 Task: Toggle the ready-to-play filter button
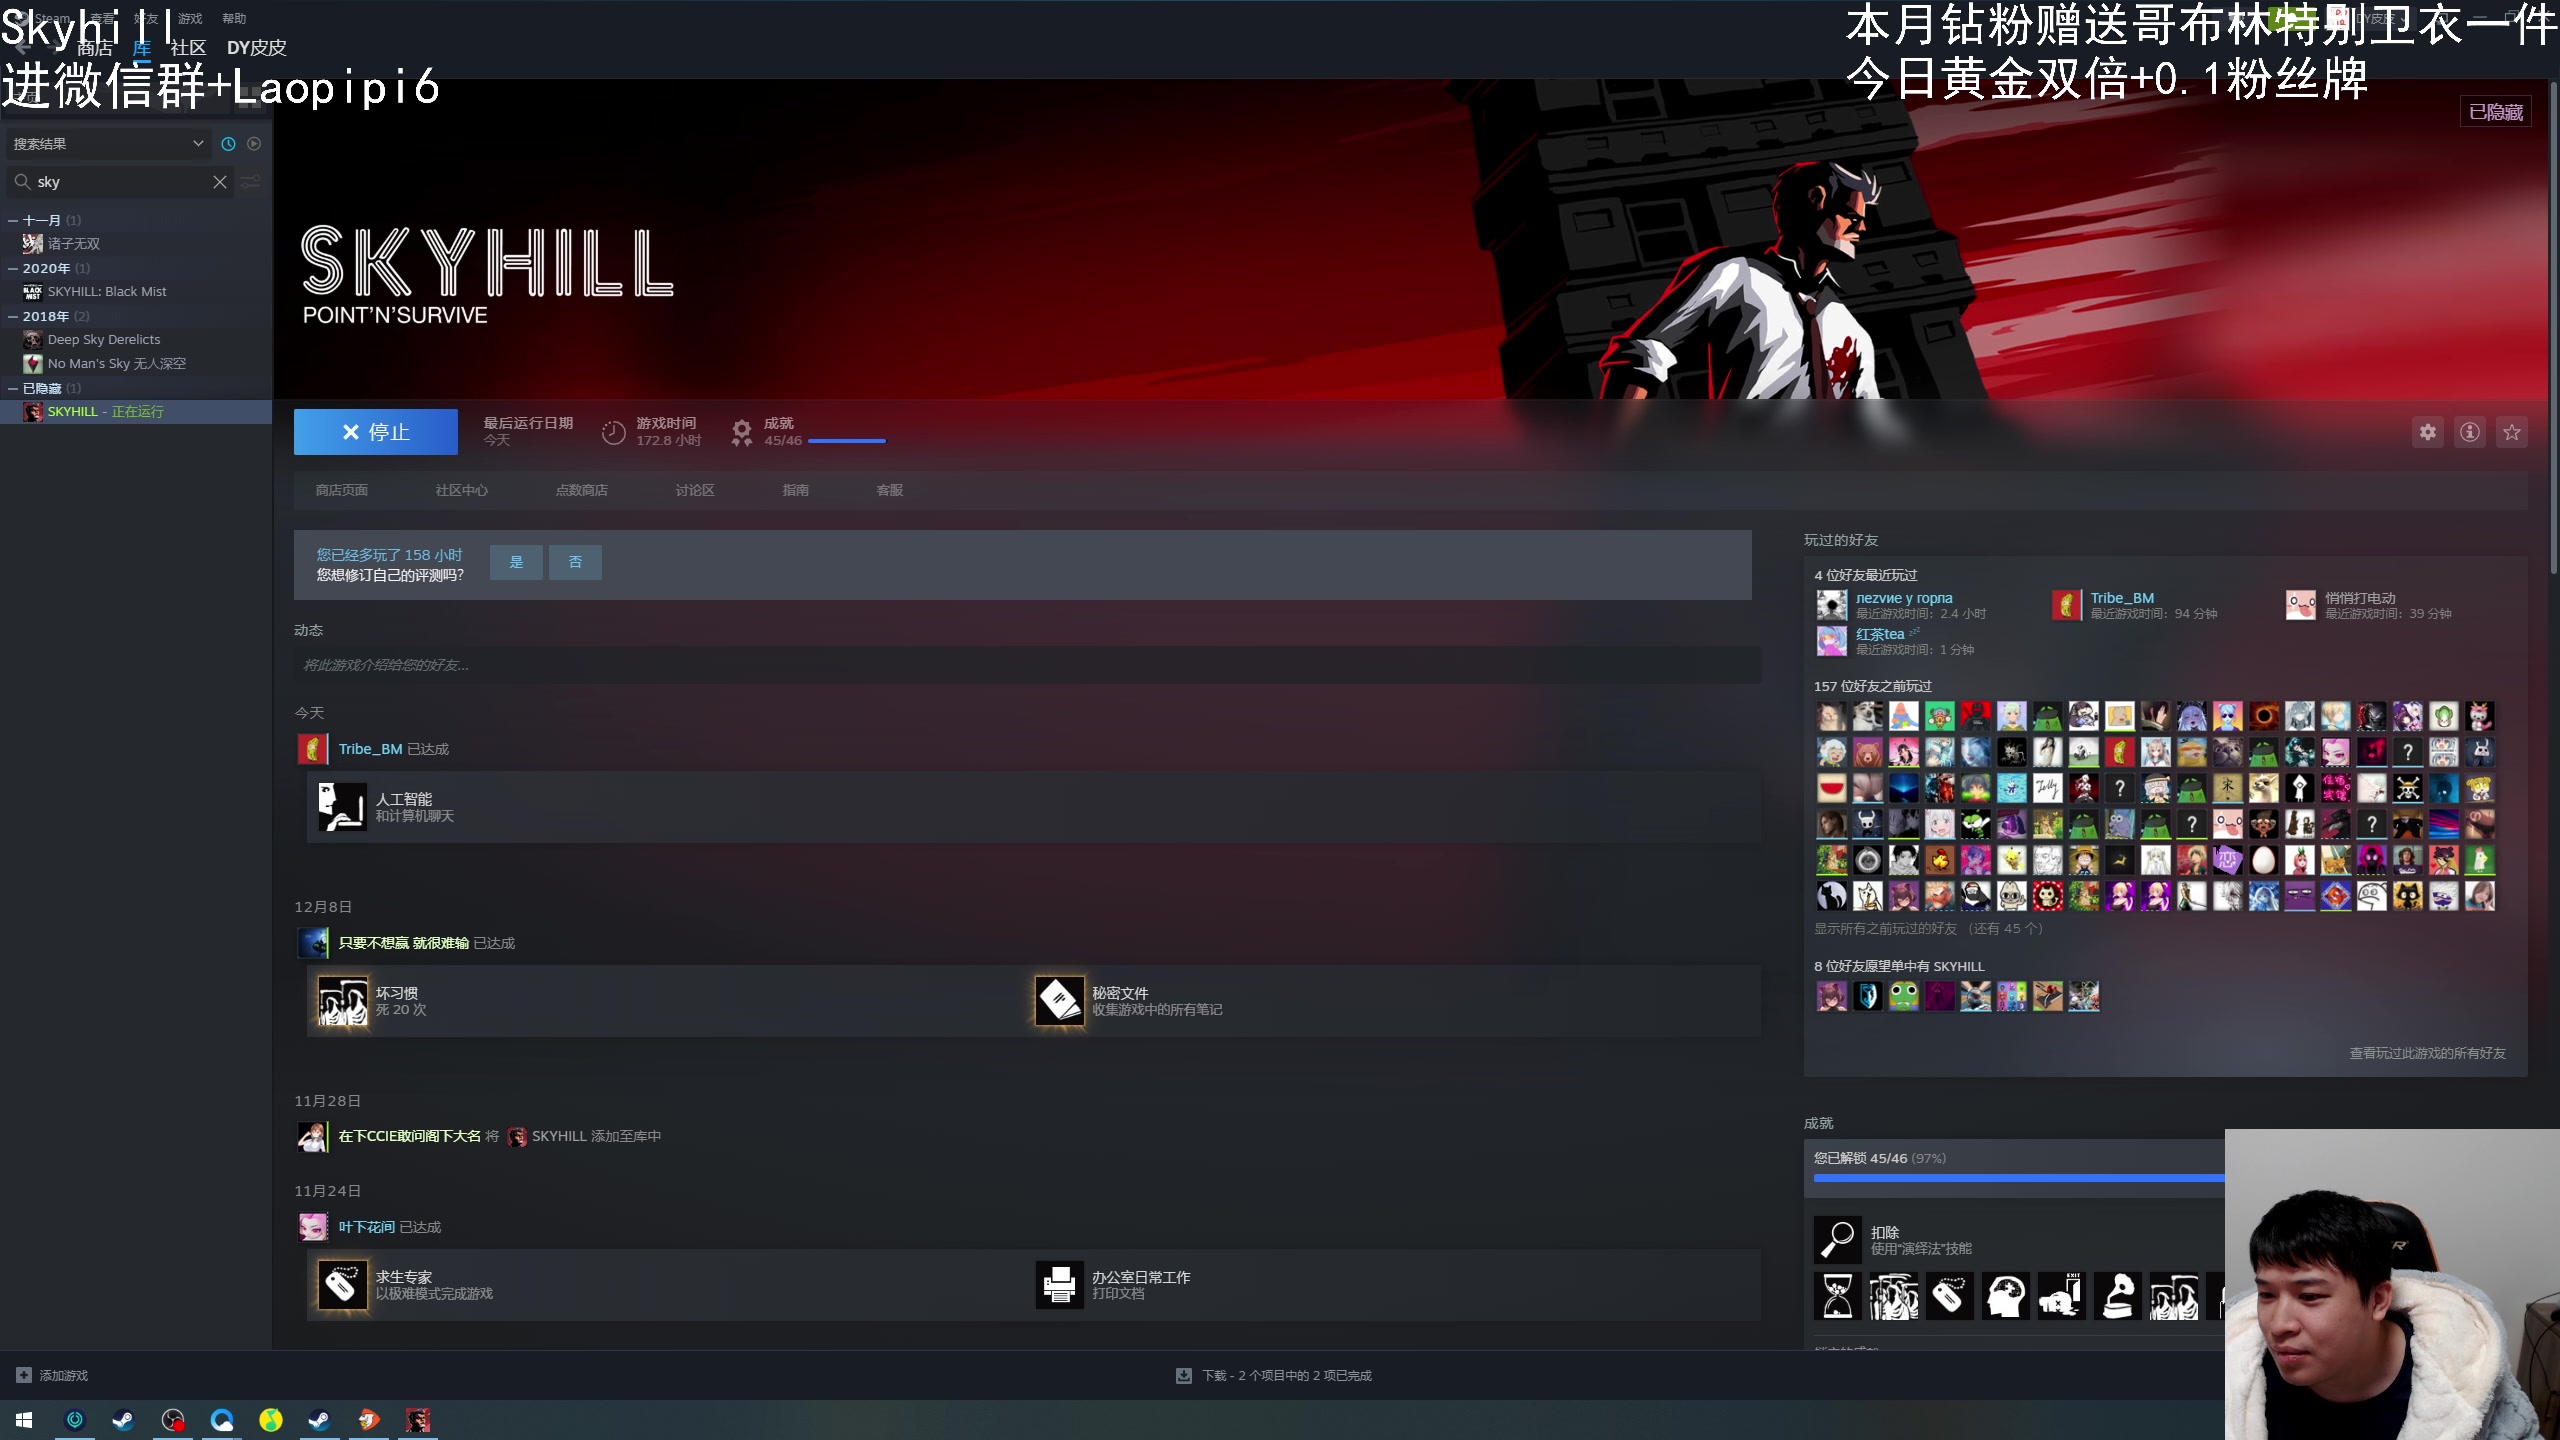254,144
